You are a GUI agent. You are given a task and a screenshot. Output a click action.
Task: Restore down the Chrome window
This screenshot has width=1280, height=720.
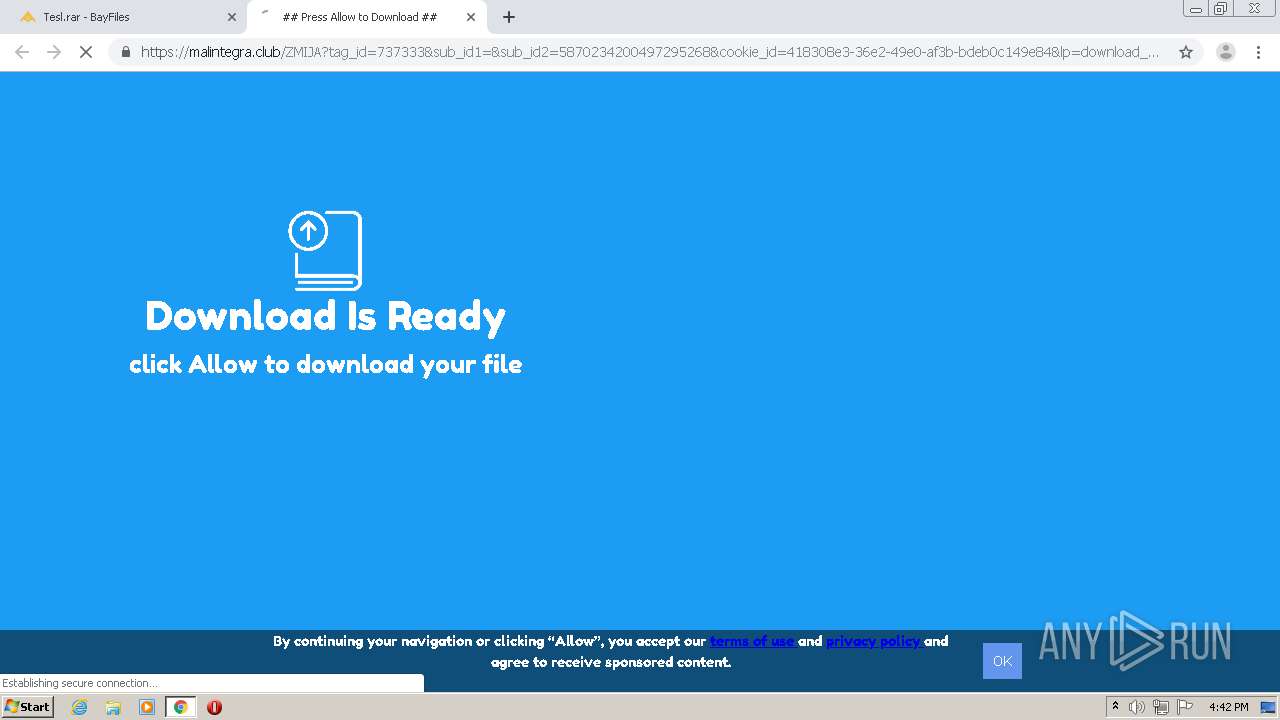pos(1221,9)
